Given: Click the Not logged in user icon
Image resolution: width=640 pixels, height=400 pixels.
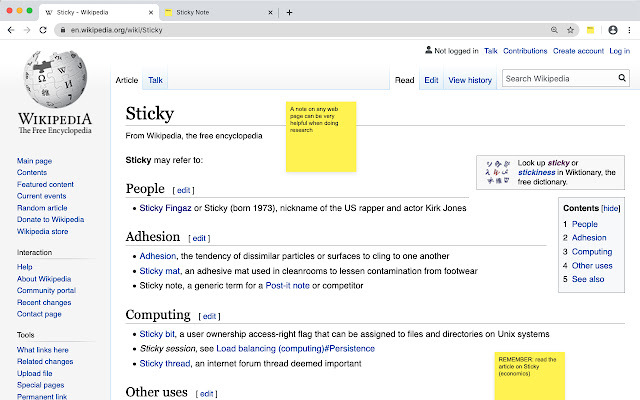Looking at the screenshot, I should click(x=428, y=50).
